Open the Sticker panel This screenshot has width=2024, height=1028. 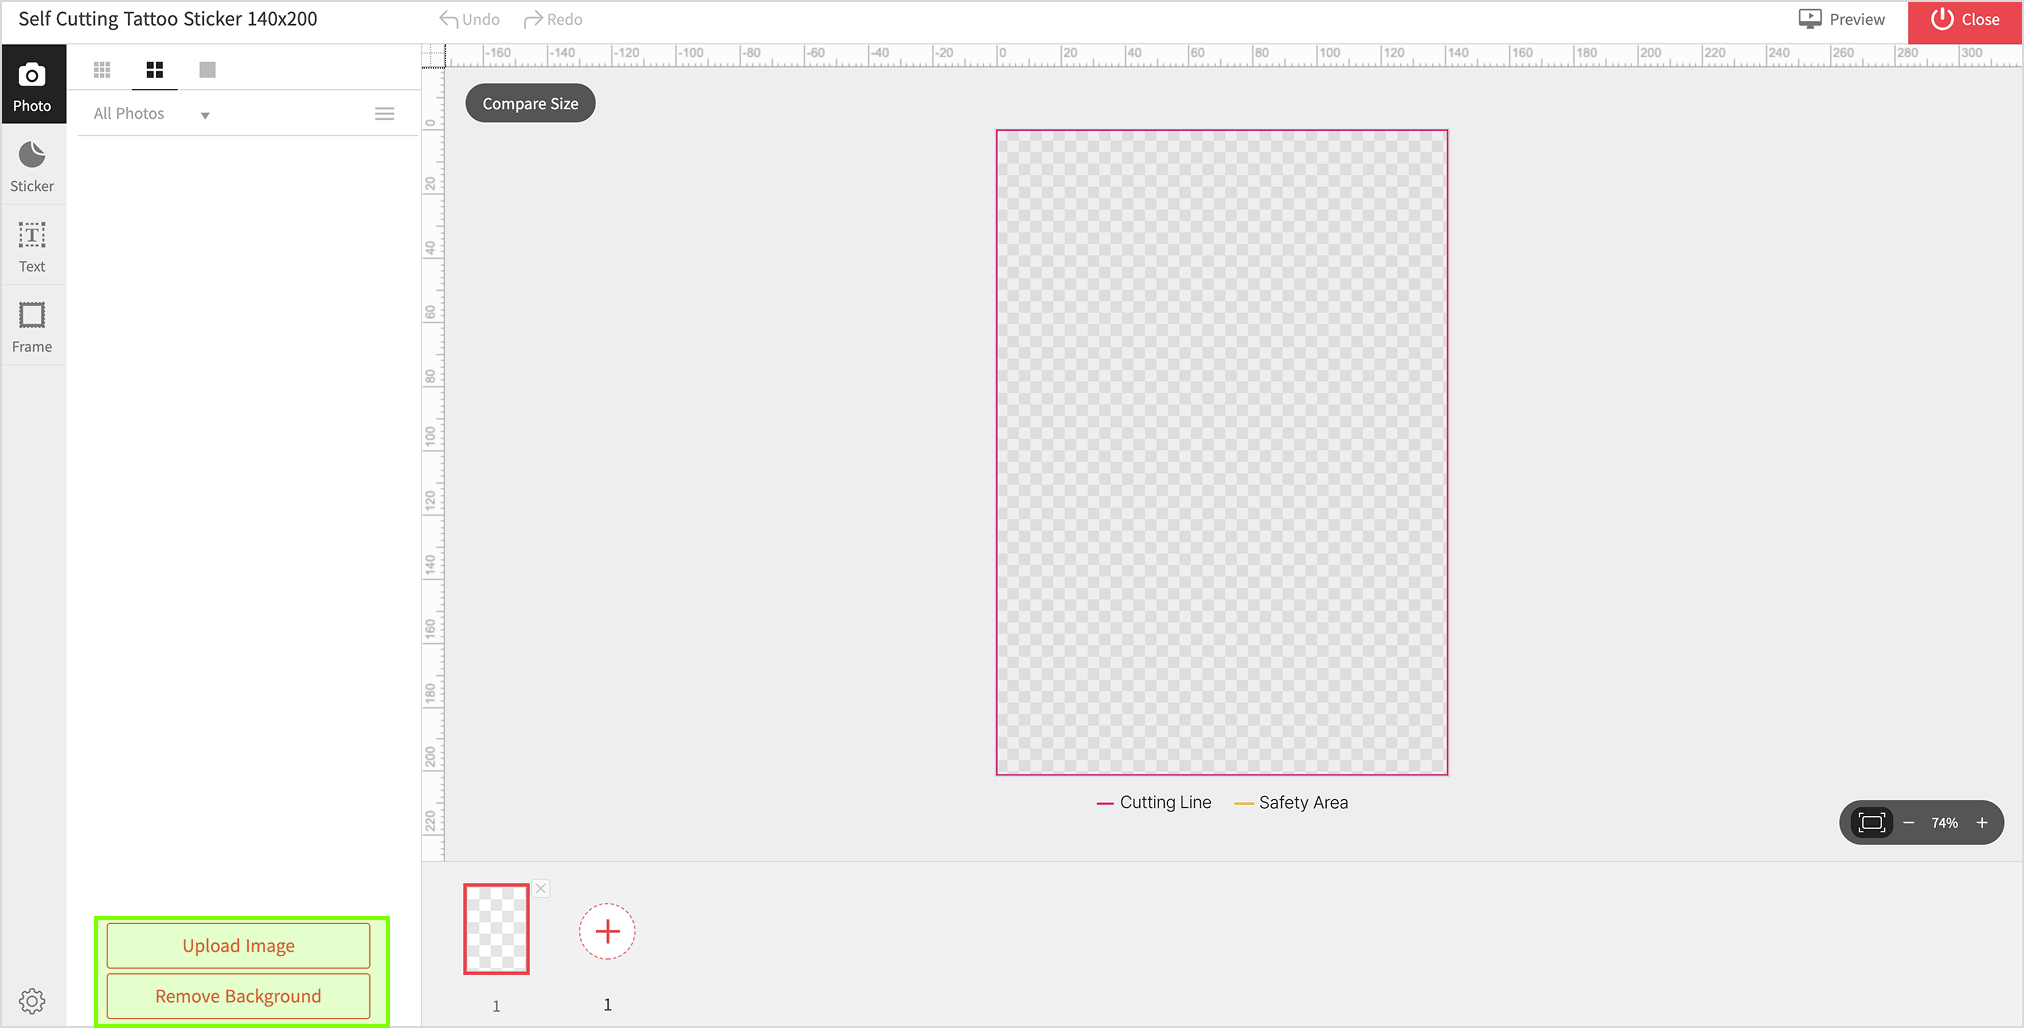(32, 166)
